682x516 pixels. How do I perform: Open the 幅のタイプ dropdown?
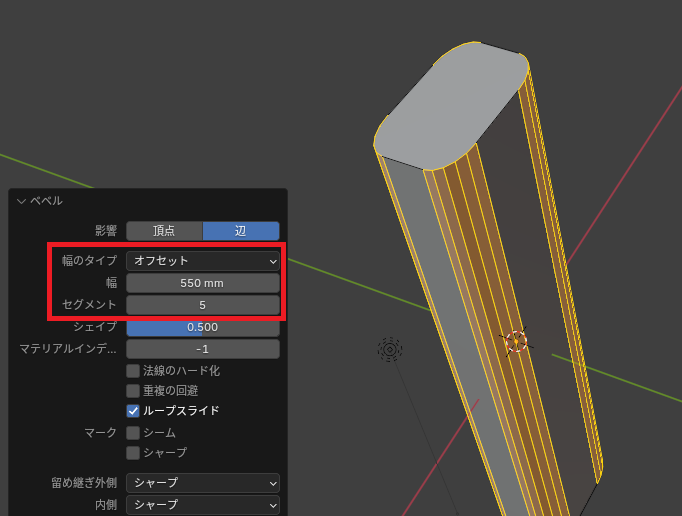(203, 261)
